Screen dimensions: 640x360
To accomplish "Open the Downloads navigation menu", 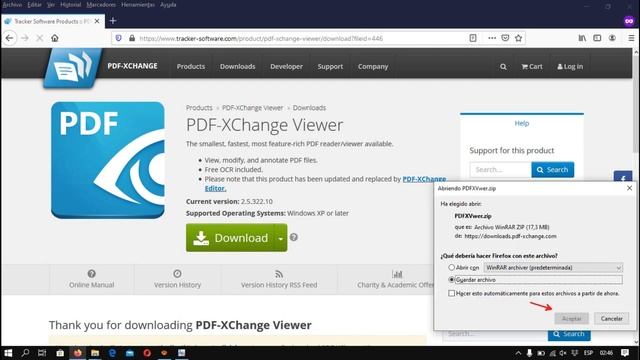I will [x=238, y=67].
